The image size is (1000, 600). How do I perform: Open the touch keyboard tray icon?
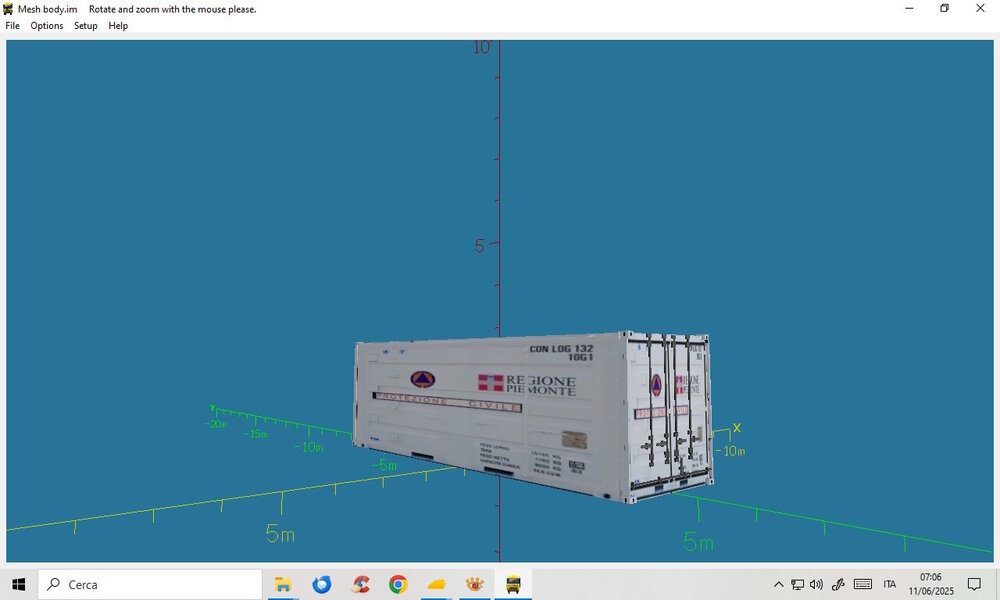click(863, 584)
